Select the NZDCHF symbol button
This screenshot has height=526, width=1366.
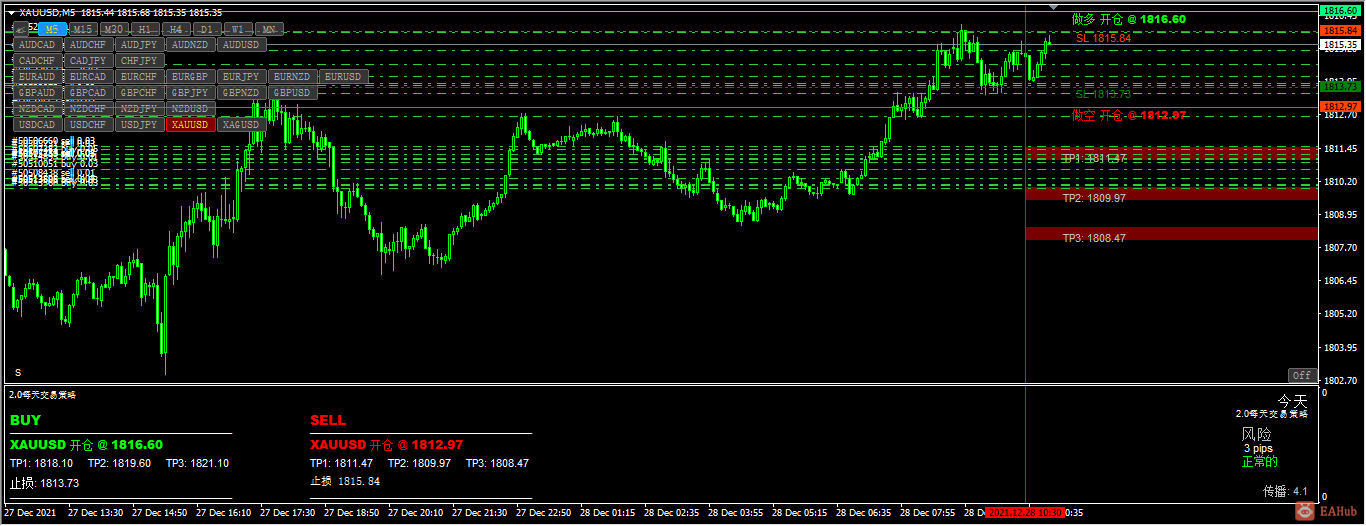[89, 109]
